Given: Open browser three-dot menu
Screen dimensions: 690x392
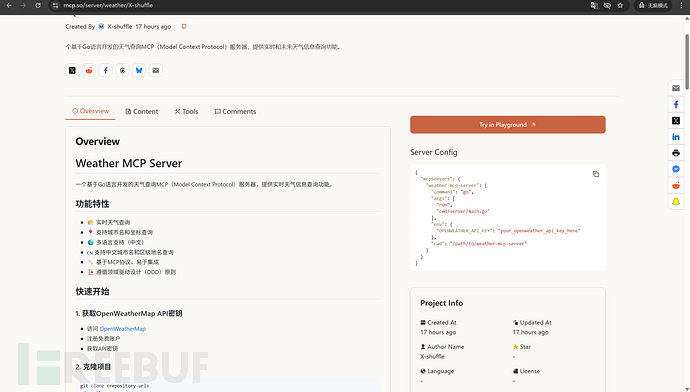Looking at the screenshot, I should coord(681,5).
